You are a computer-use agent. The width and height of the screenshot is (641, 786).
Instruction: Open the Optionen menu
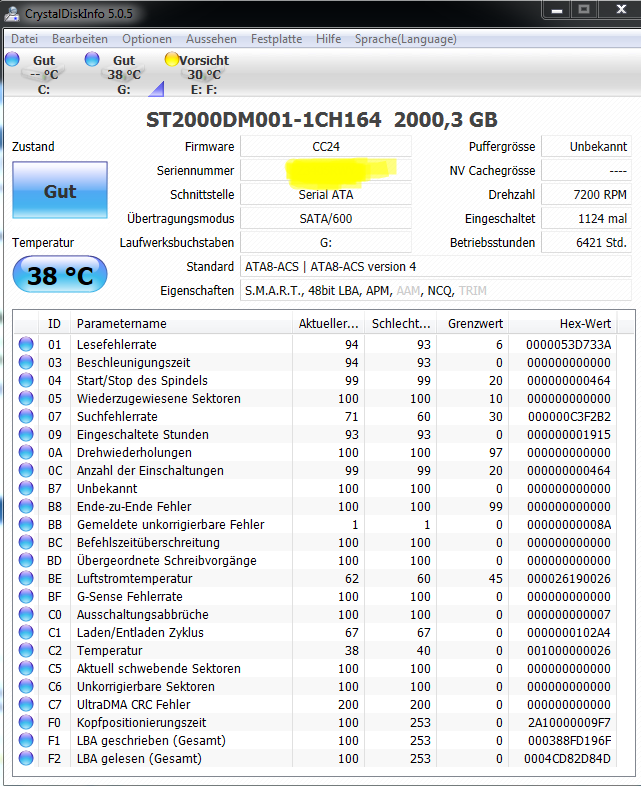coord(147,39)
